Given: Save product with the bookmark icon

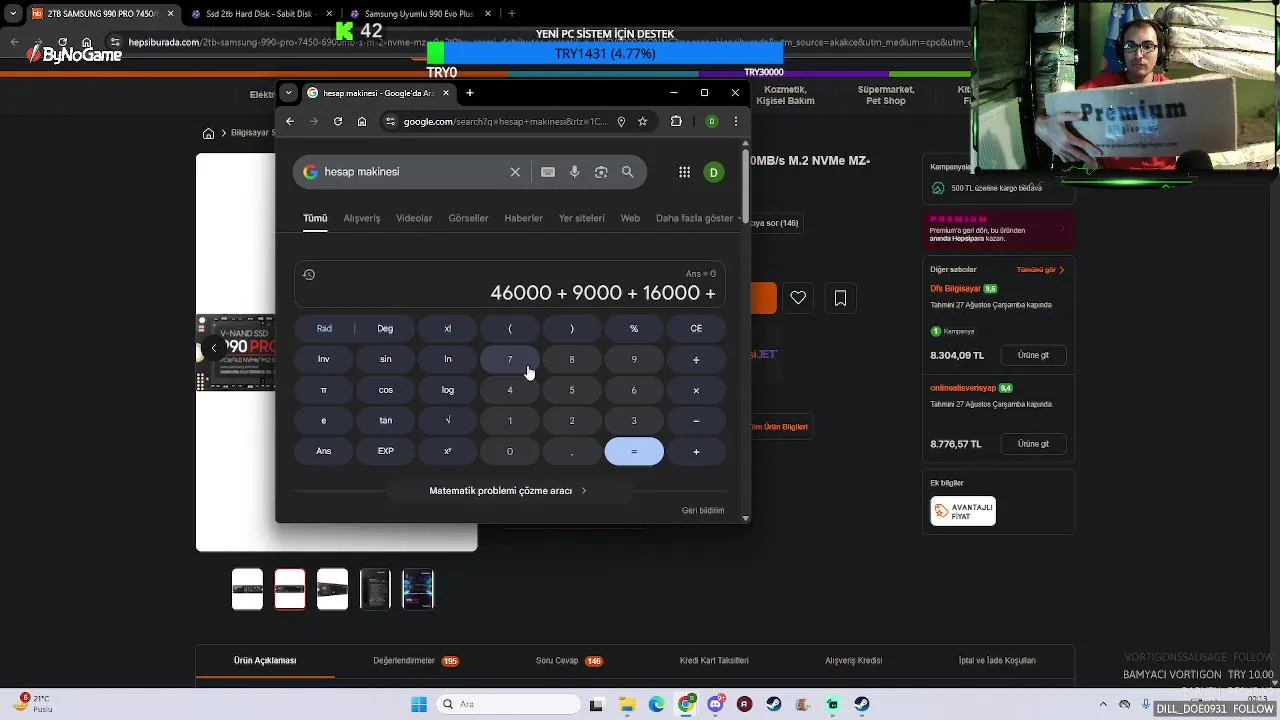Looking at the screenshot, I should click(840, 298).
